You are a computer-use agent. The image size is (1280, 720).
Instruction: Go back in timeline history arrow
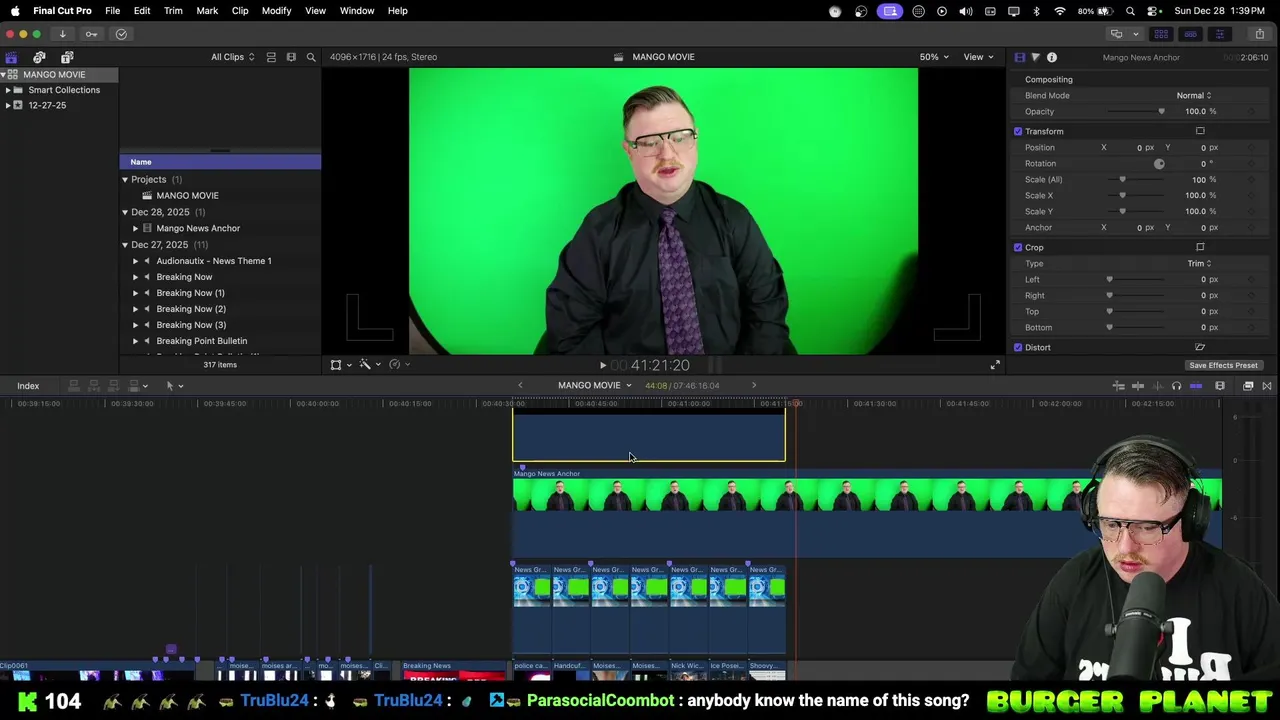(x=520, y=386)
